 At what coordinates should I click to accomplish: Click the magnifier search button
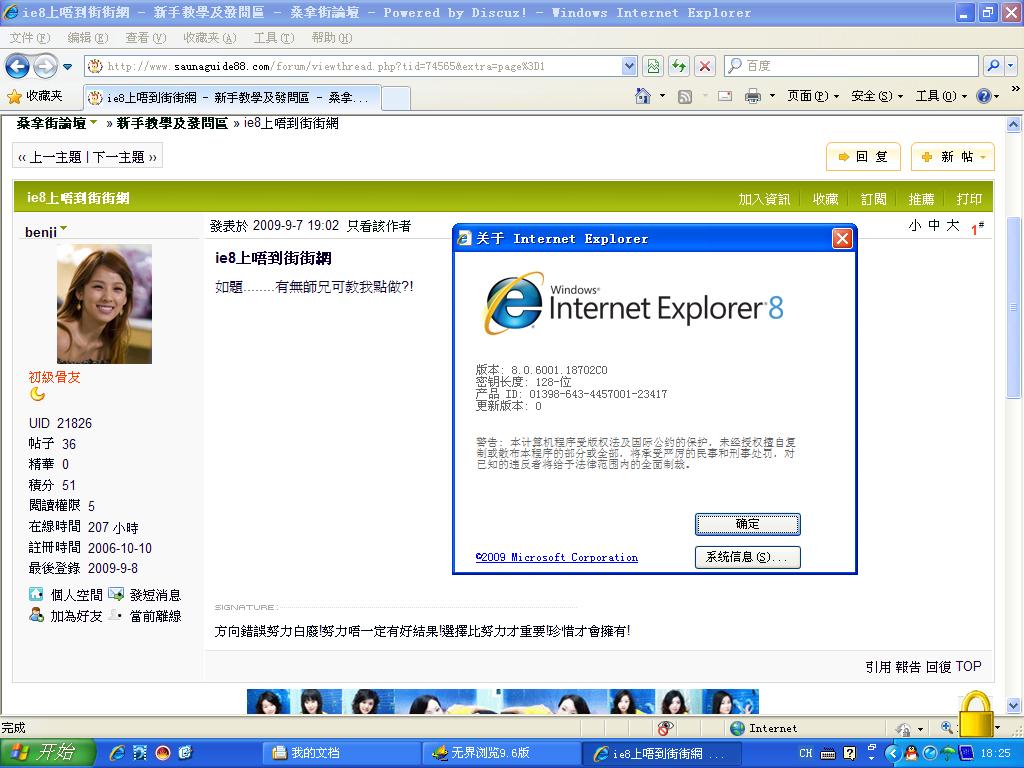click(993, 66)
